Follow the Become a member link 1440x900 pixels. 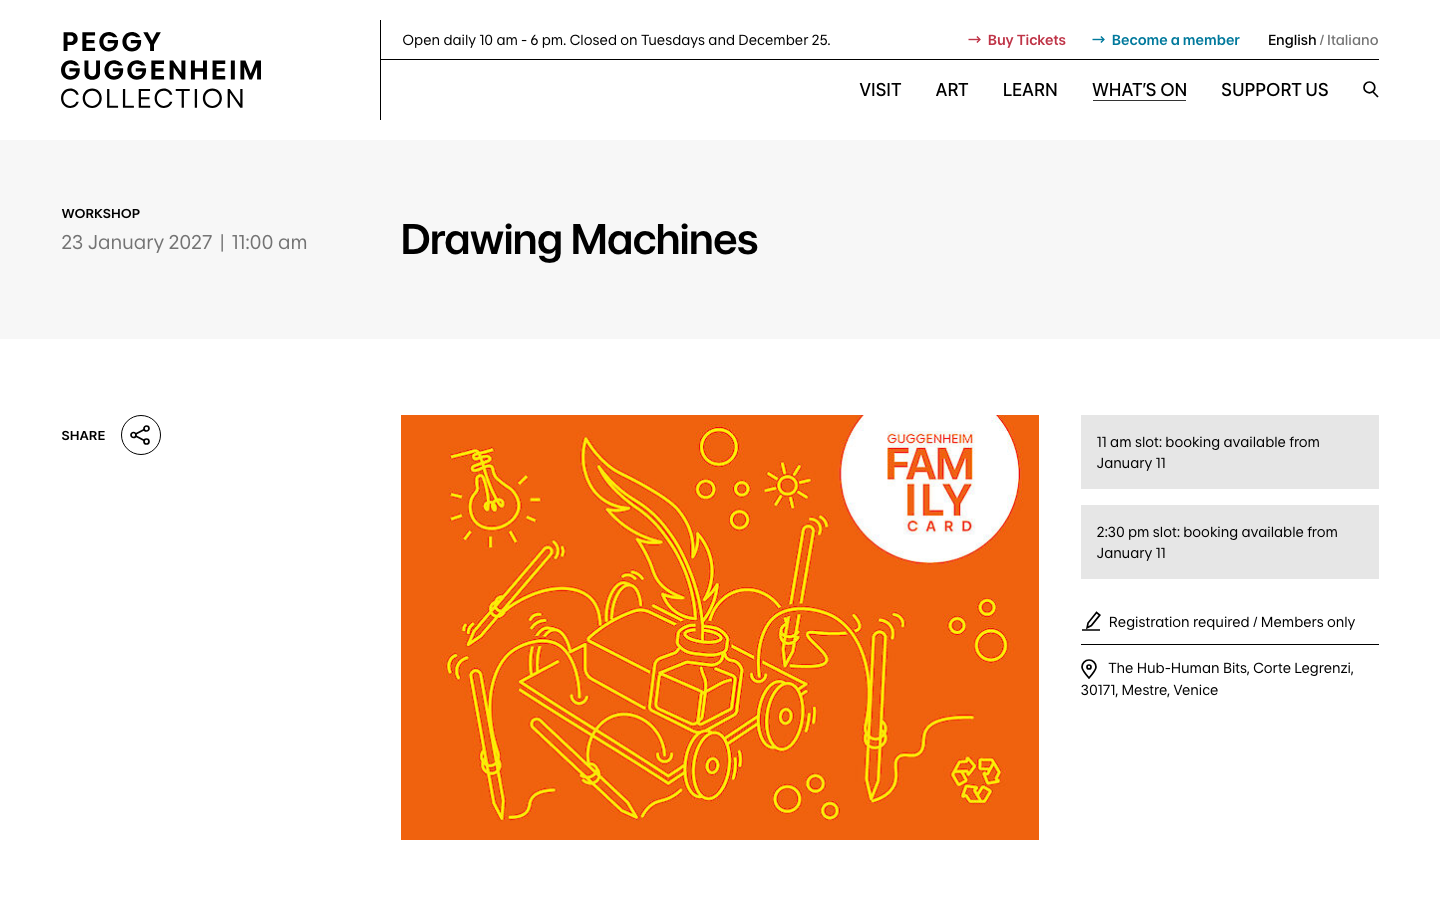(1166, 40)
